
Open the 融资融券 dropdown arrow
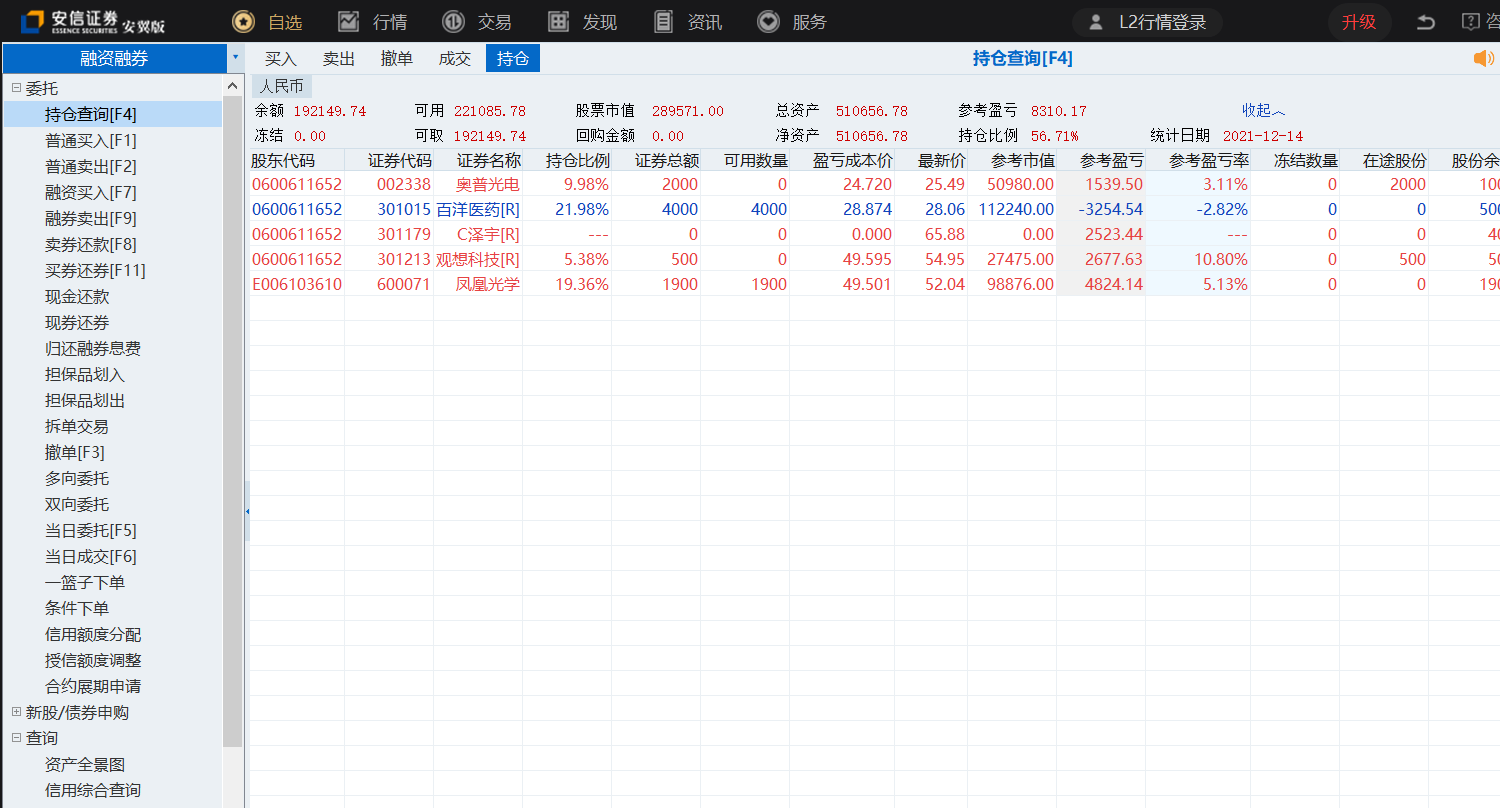coord(235,57)
